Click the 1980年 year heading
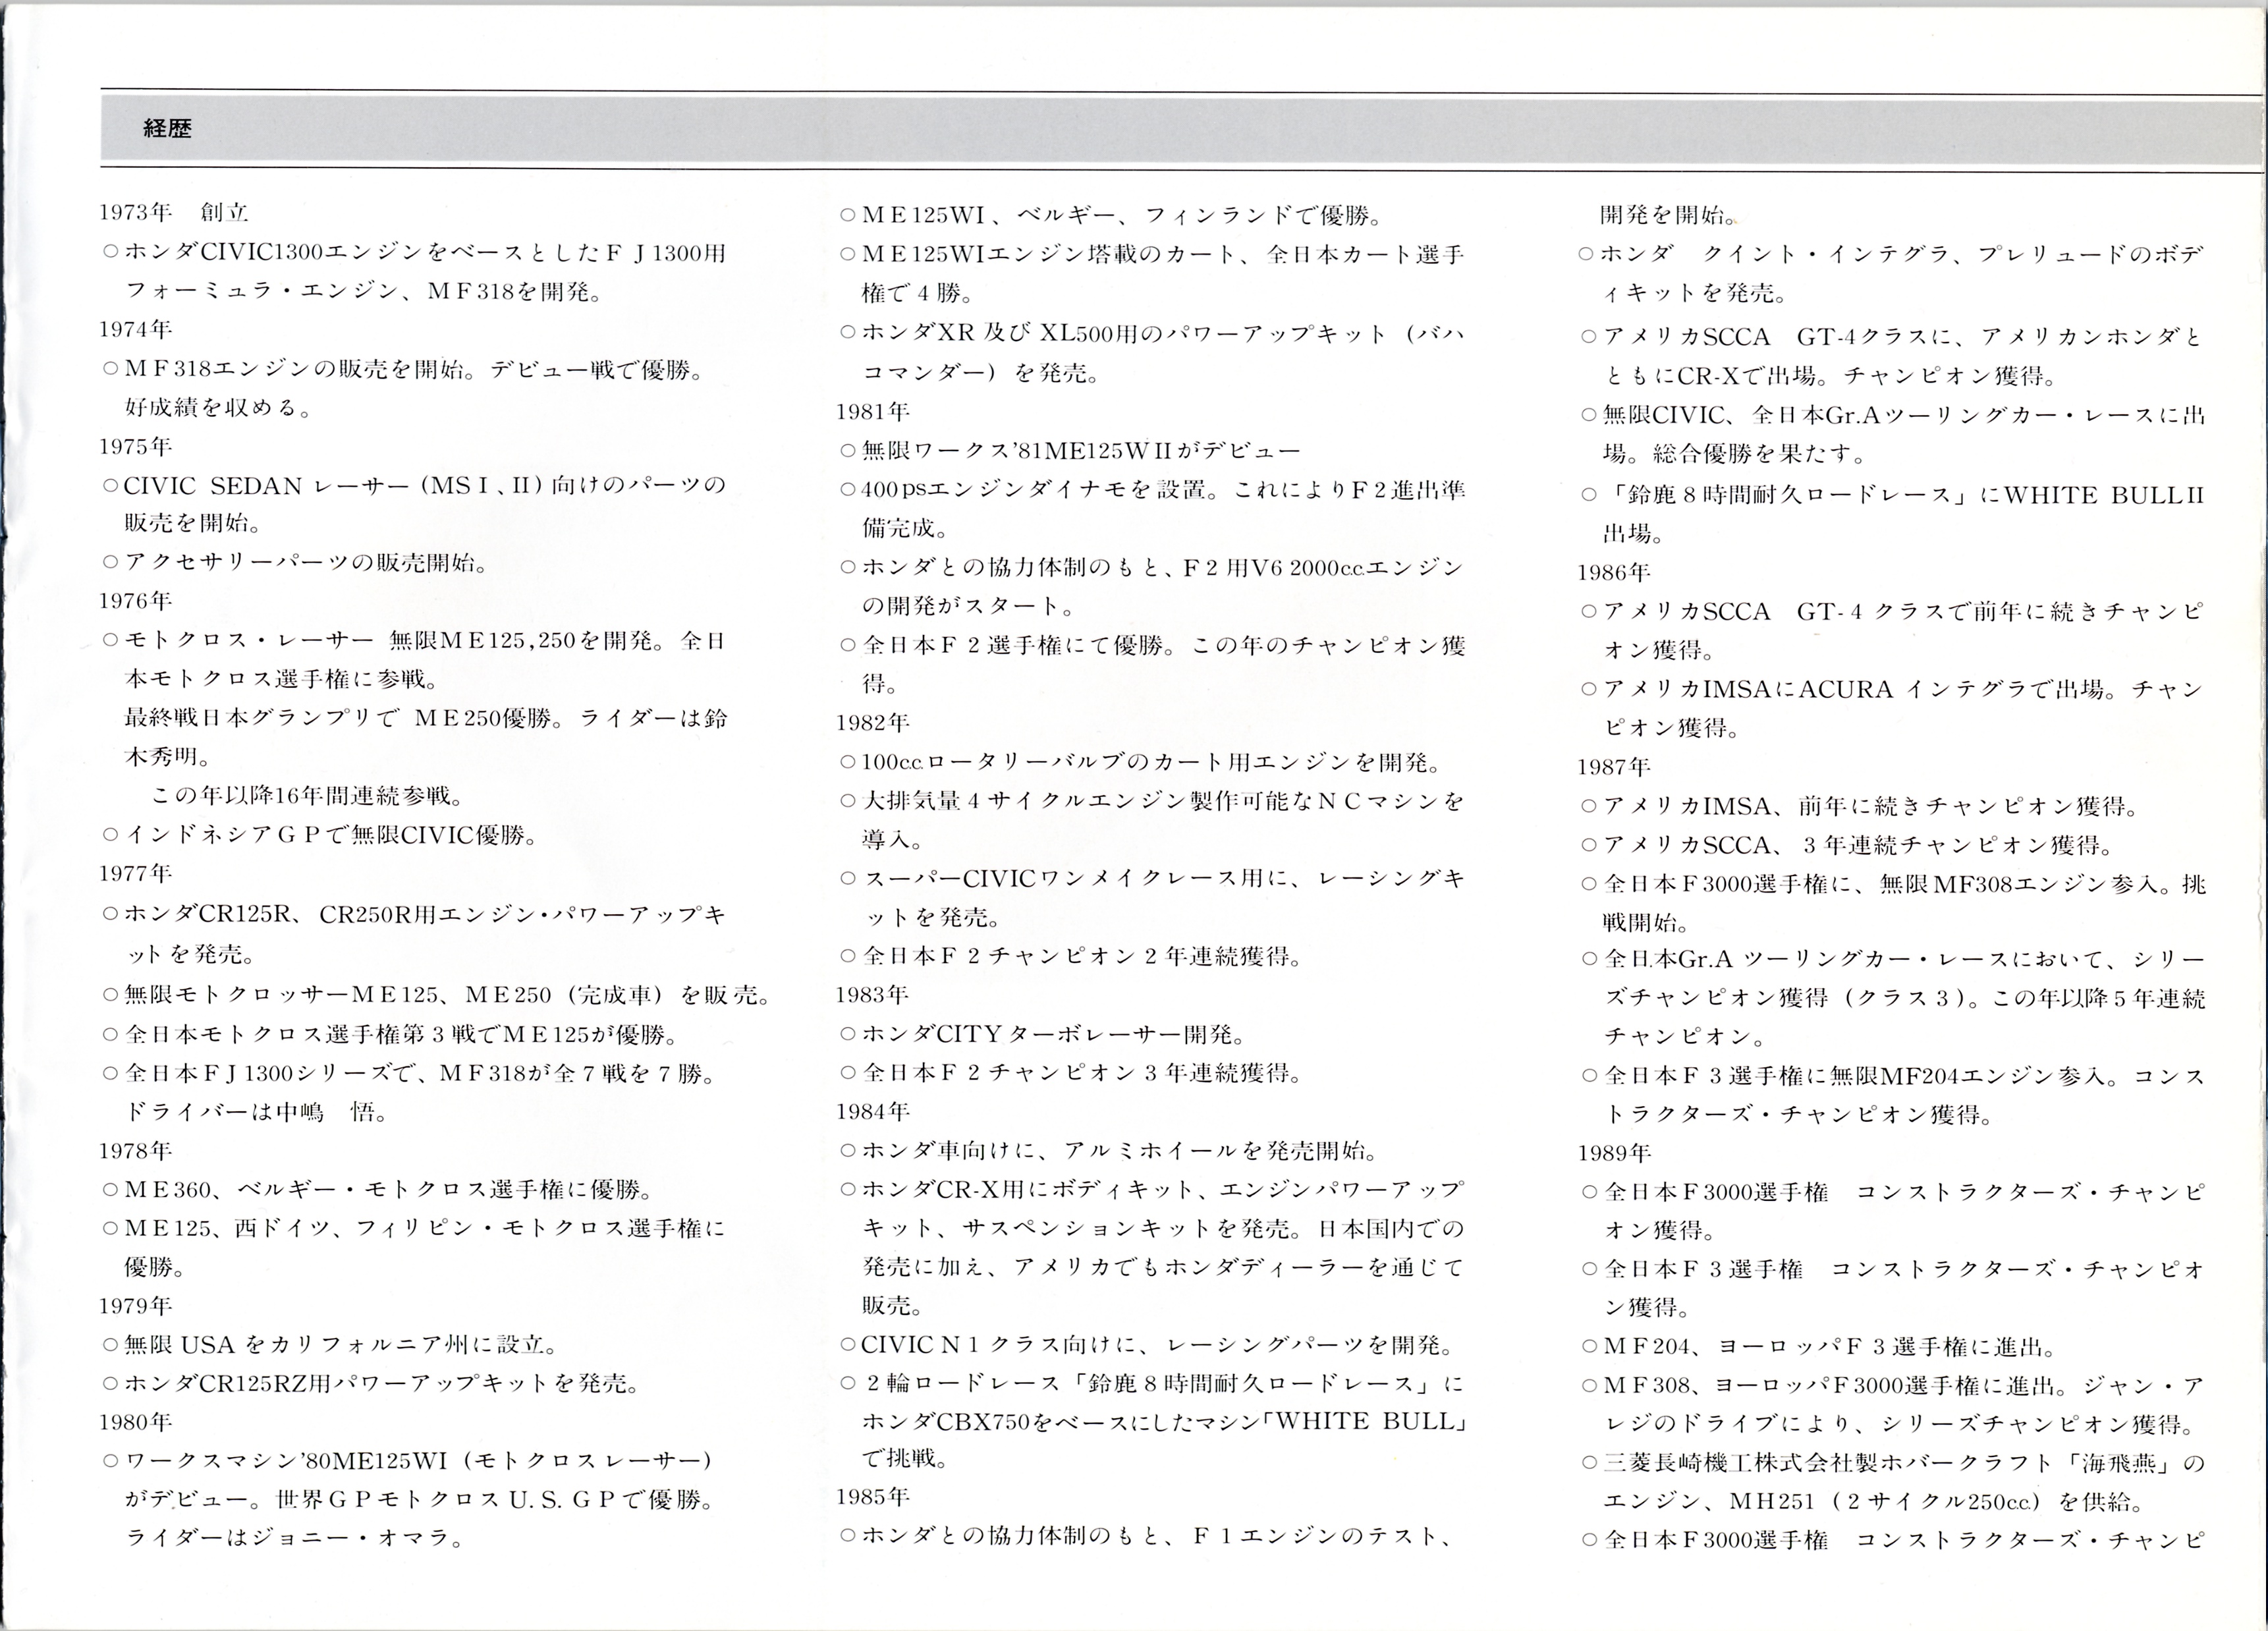This screenshot has width=2268, height=1631. [135, 1421]
